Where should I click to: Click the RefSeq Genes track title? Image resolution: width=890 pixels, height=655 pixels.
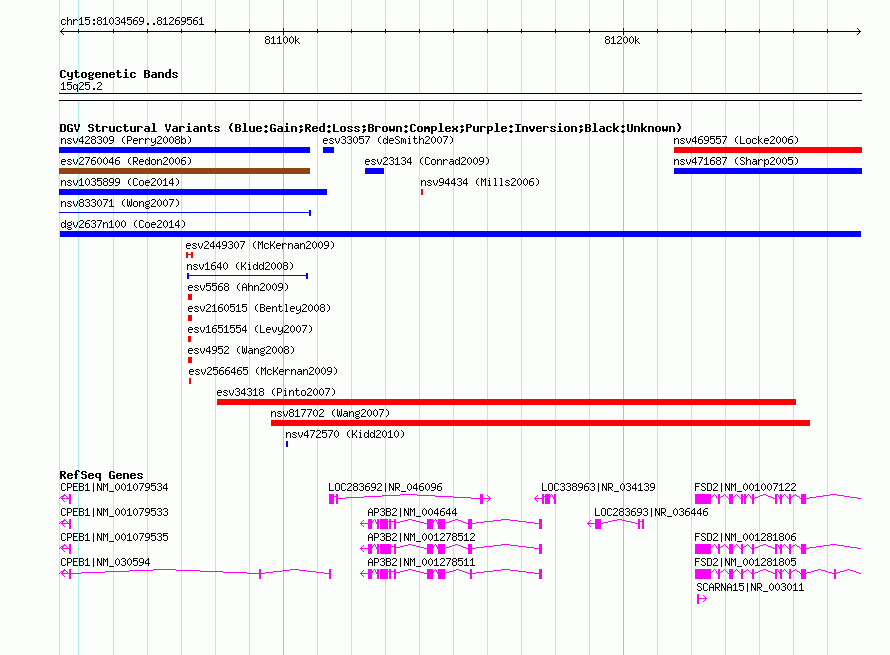point(101,475)
